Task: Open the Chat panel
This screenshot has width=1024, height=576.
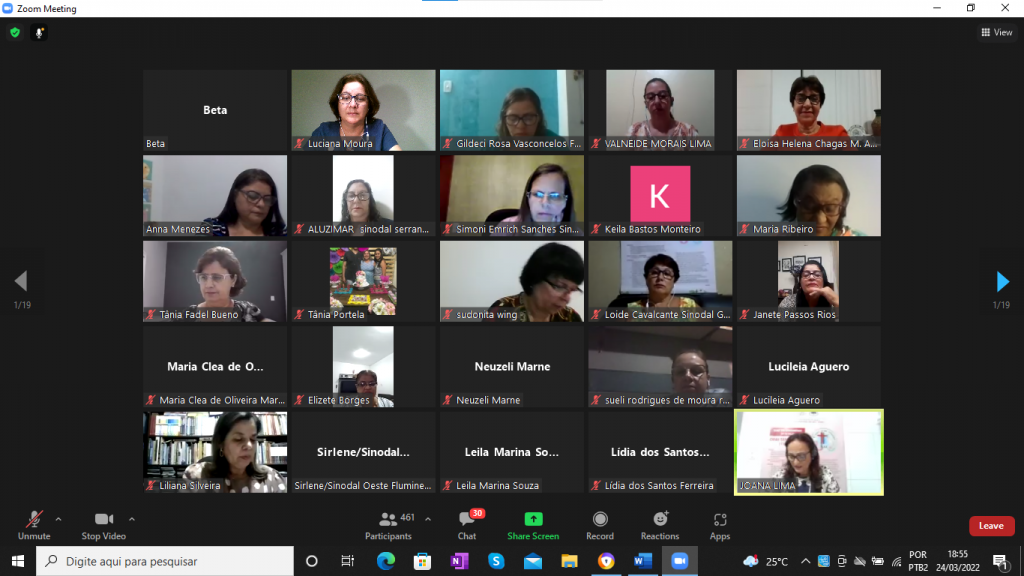Action: click(x=467, y=524)
